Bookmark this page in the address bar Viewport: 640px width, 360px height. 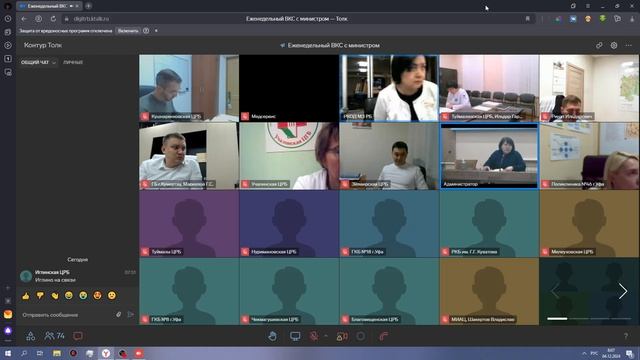pos(527,19)
